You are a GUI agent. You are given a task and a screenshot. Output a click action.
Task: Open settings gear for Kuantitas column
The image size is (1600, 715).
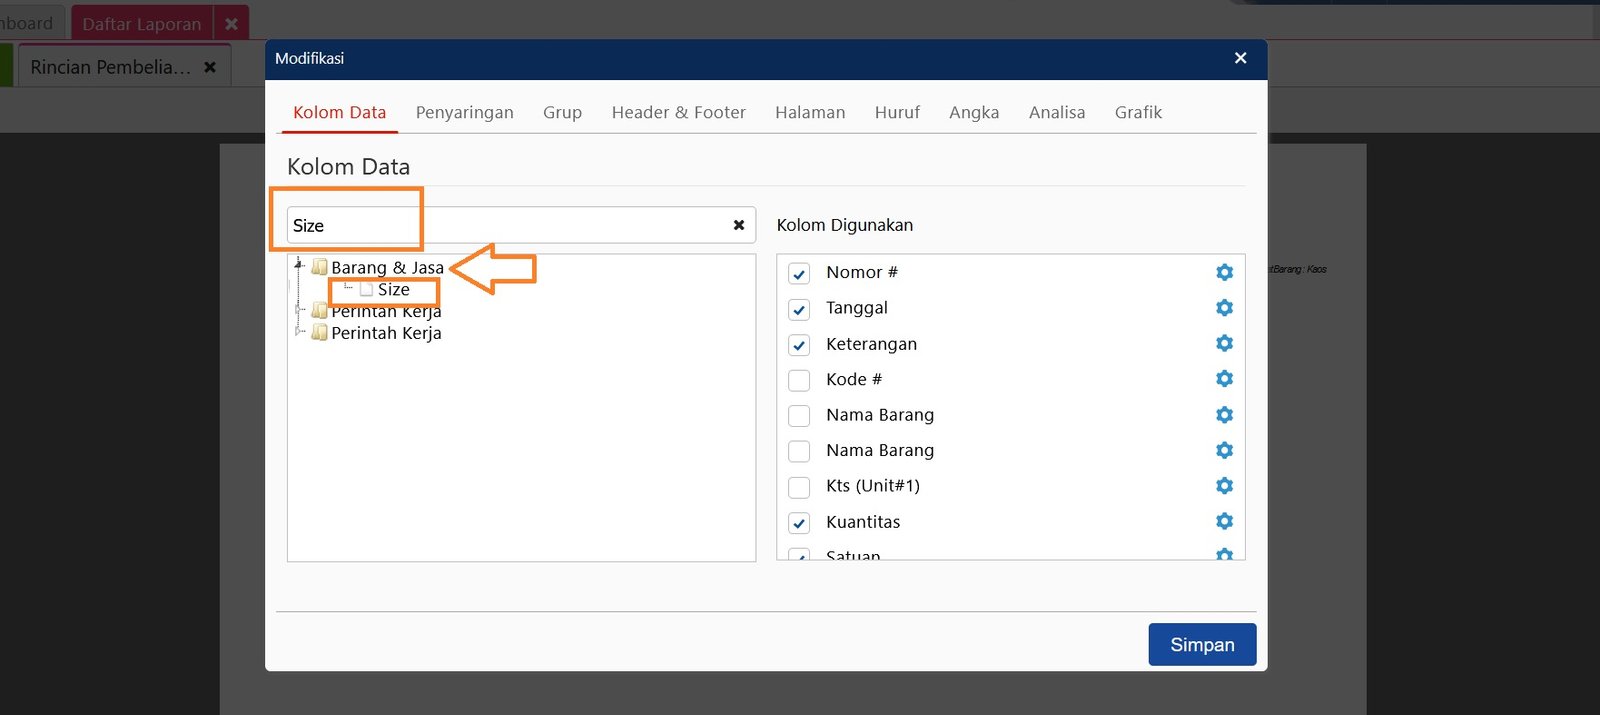1224,521
